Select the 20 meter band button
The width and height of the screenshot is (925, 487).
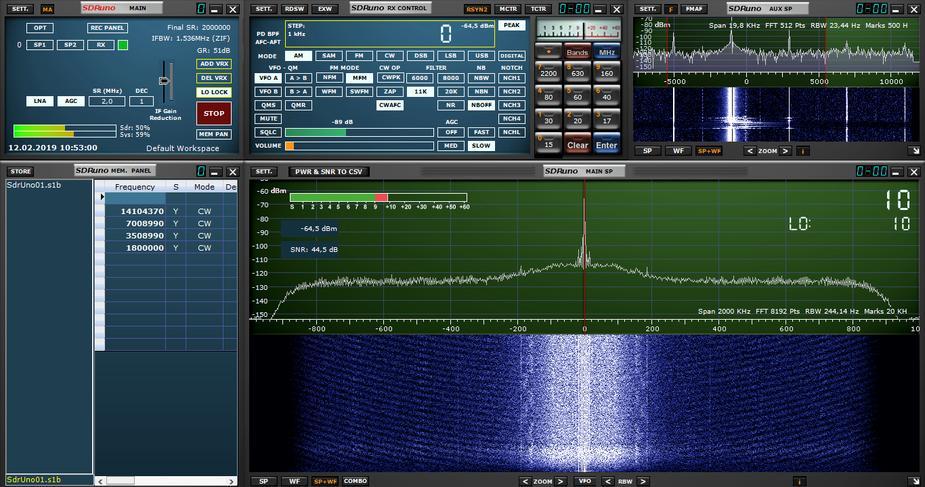tap(578, 119)
